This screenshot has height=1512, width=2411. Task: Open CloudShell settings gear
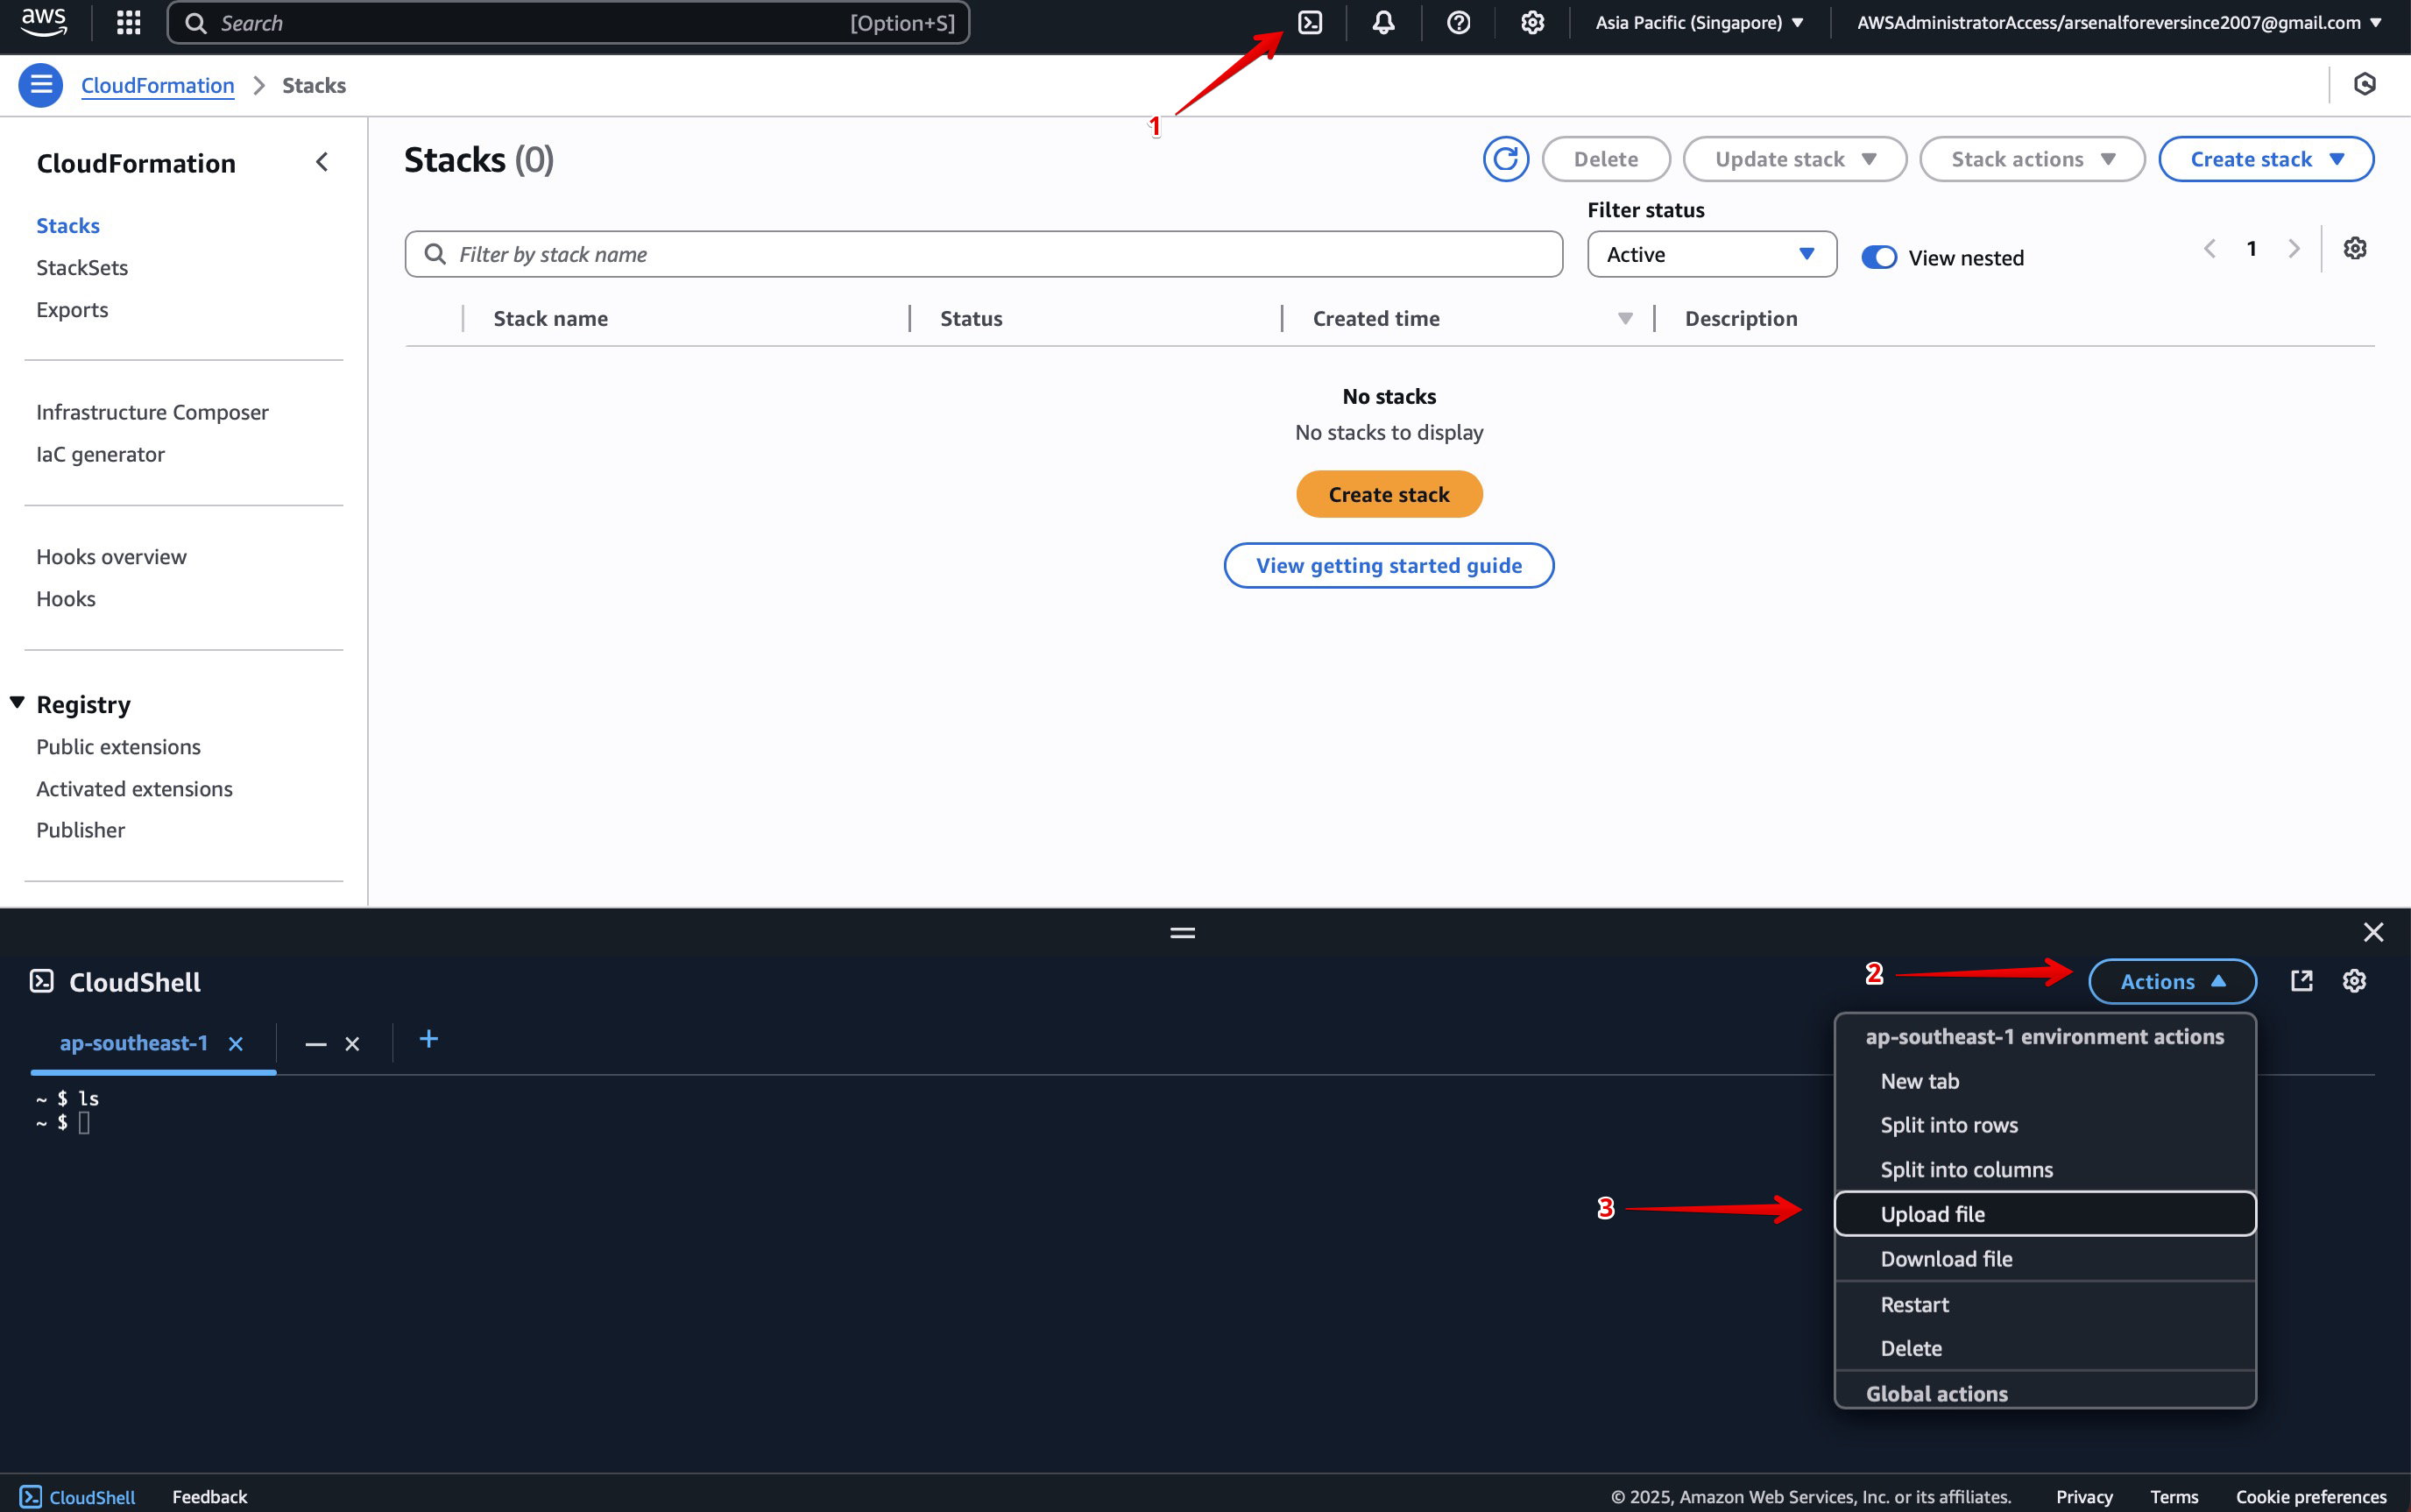[x=2354, y=981]
